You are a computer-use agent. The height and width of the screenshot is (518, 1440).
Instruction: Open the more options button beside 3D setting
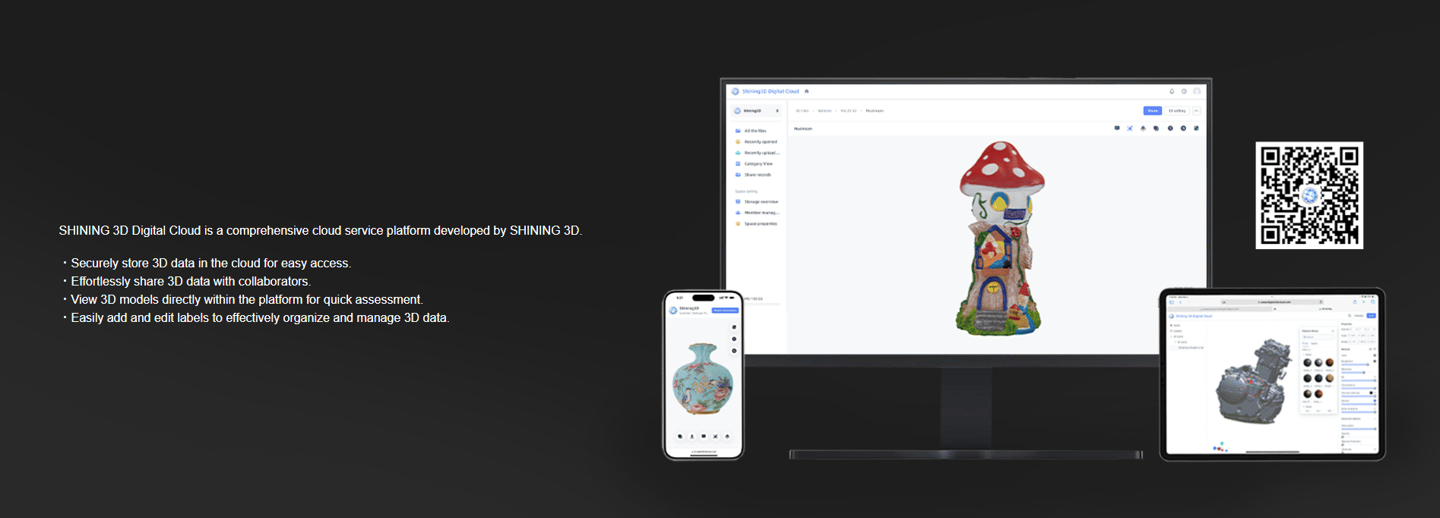(1196, 111)
